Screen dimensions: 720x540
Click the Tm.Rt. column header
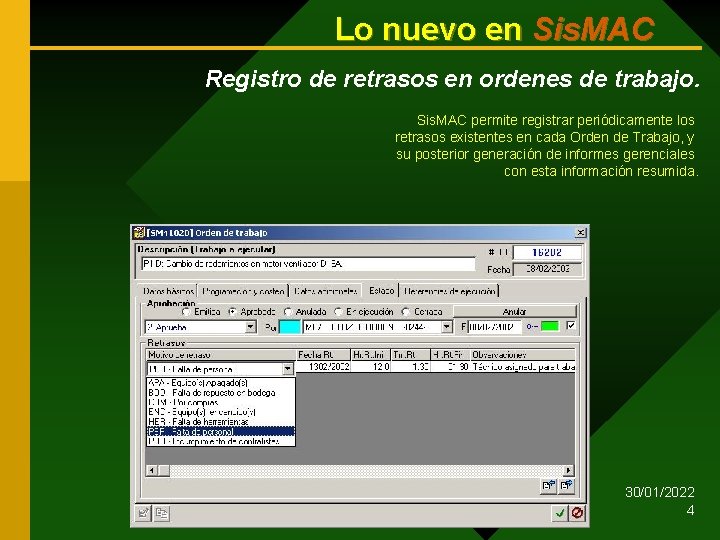pos(411,354)
